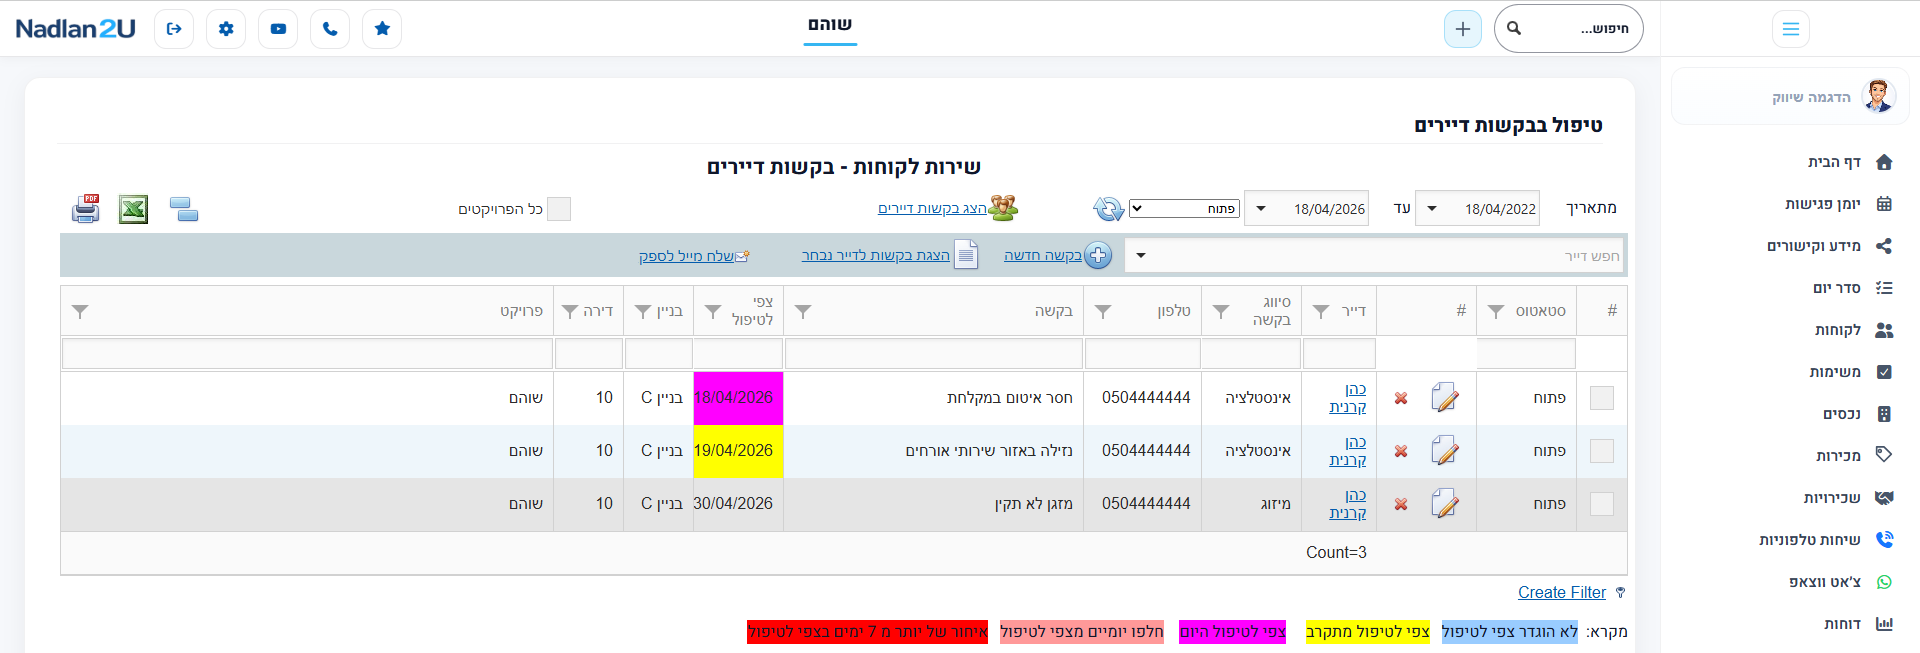Click the logout icon in top bar
This screenshot has height=653, width=1920.
[x=174, y=29]
